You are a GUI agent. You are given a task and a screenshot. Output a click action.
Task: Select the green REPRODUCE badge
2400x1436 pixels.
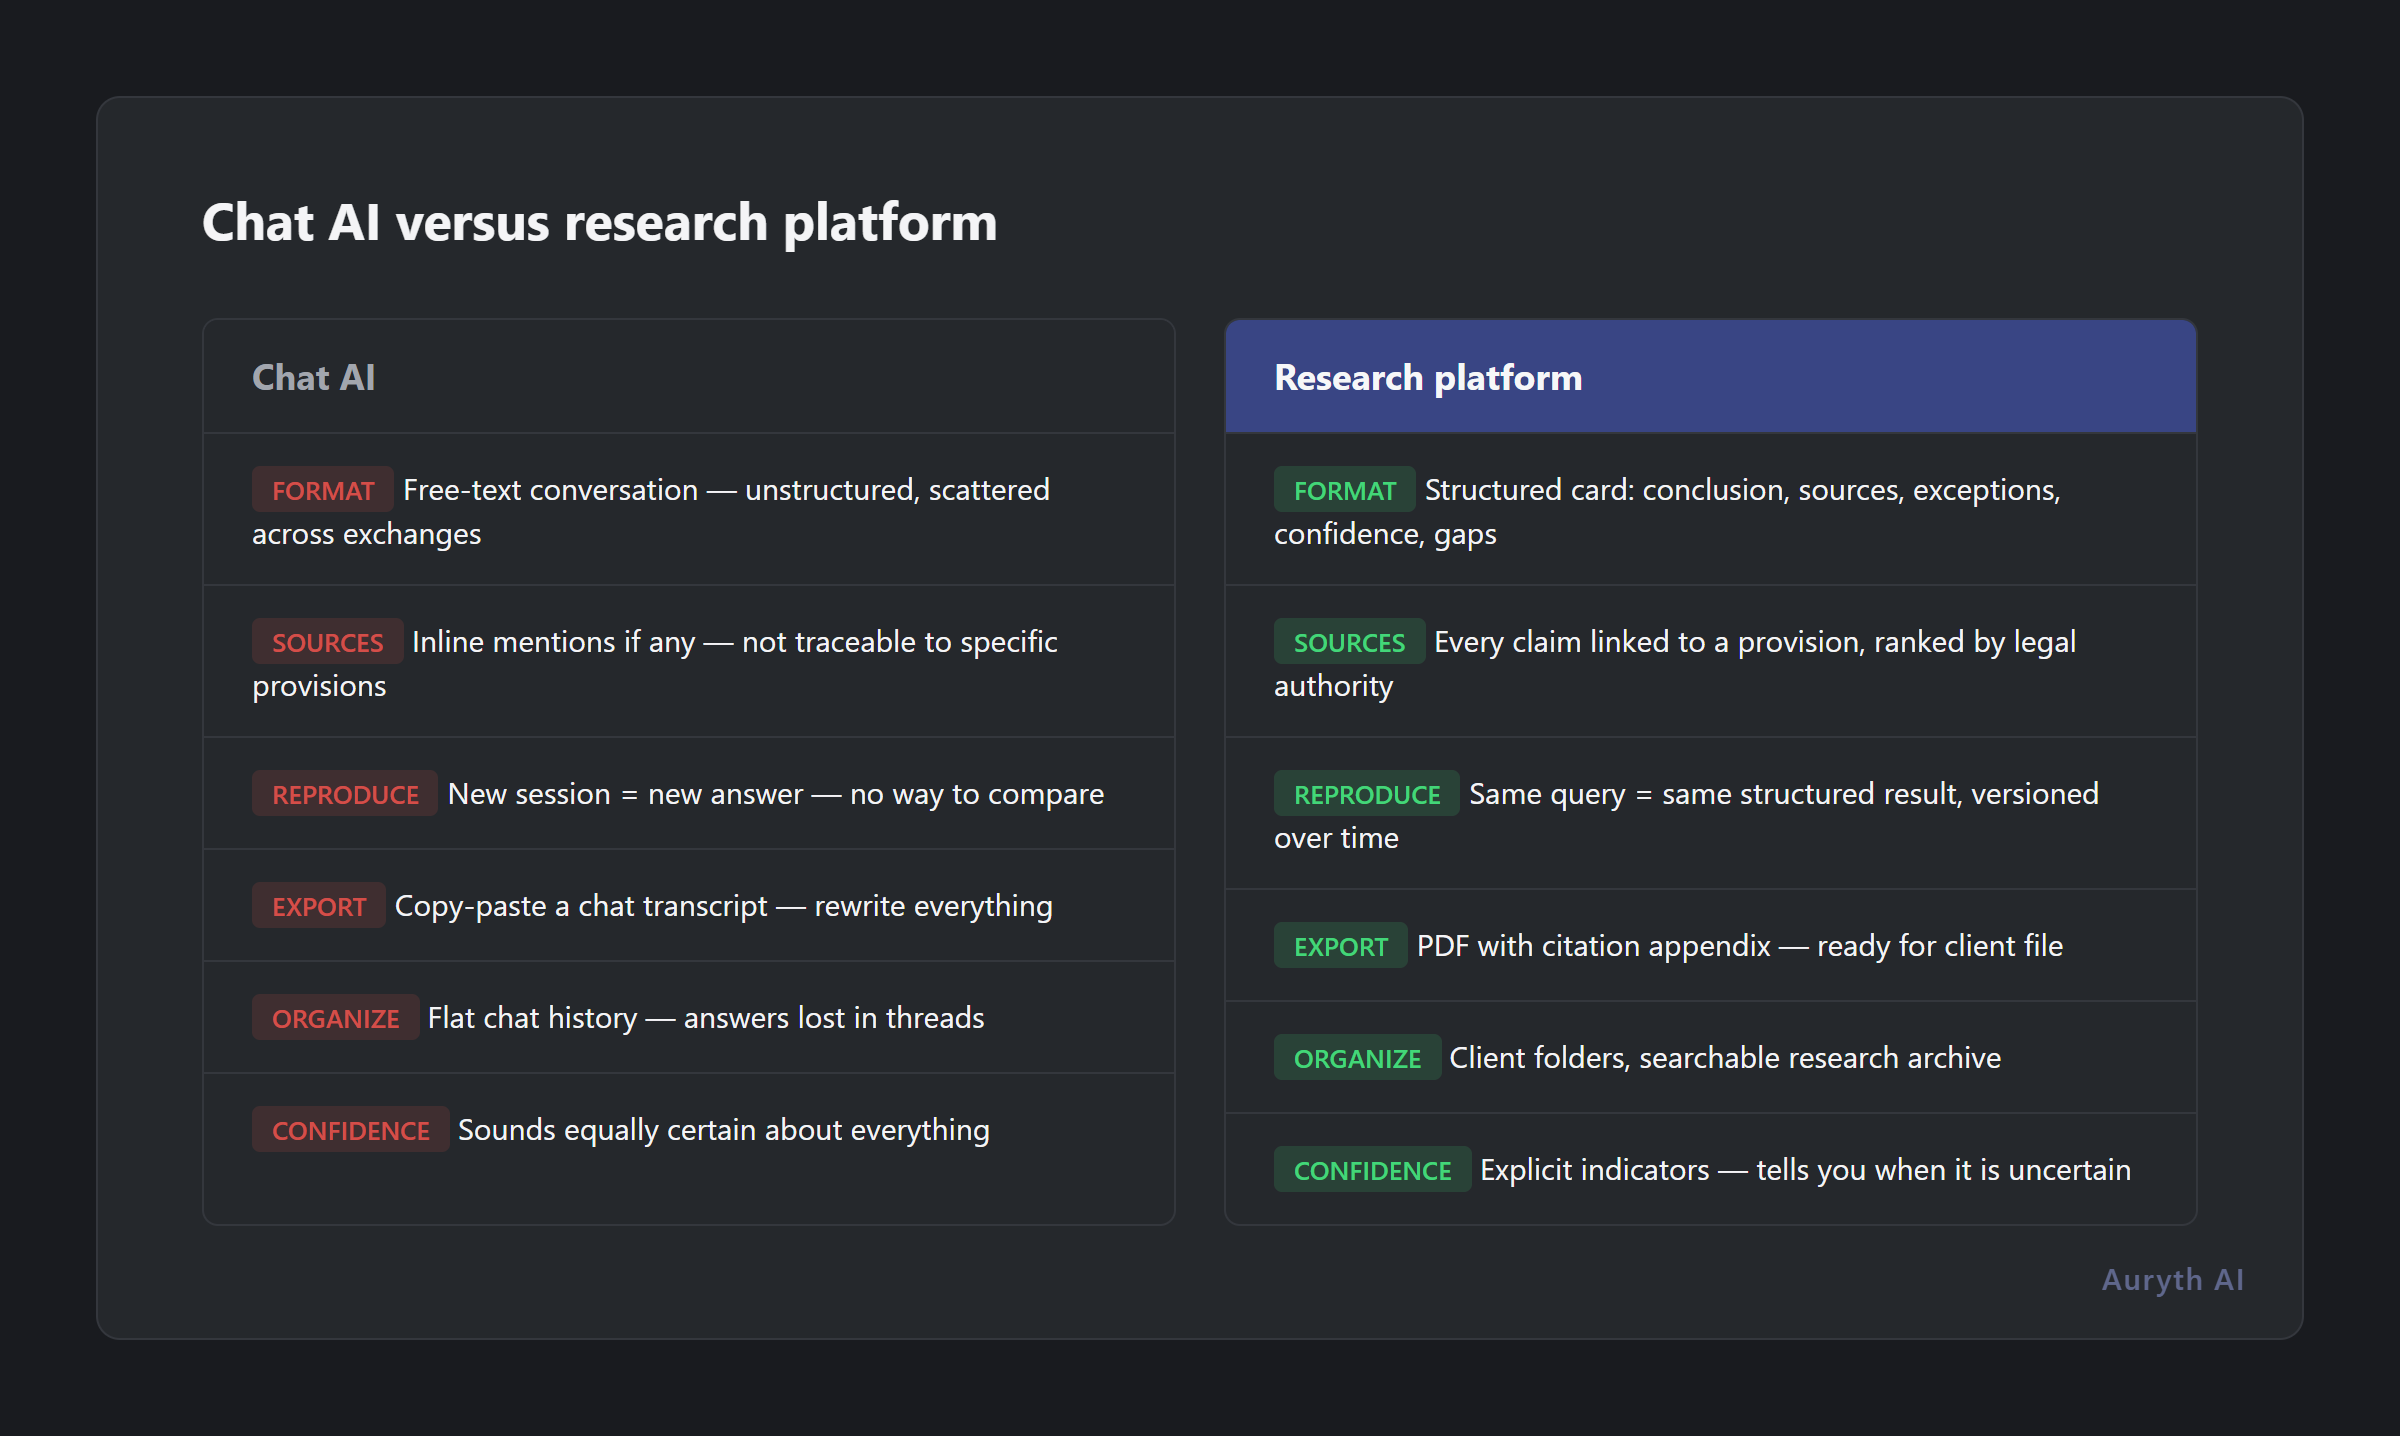click(x=1366, y=793)
